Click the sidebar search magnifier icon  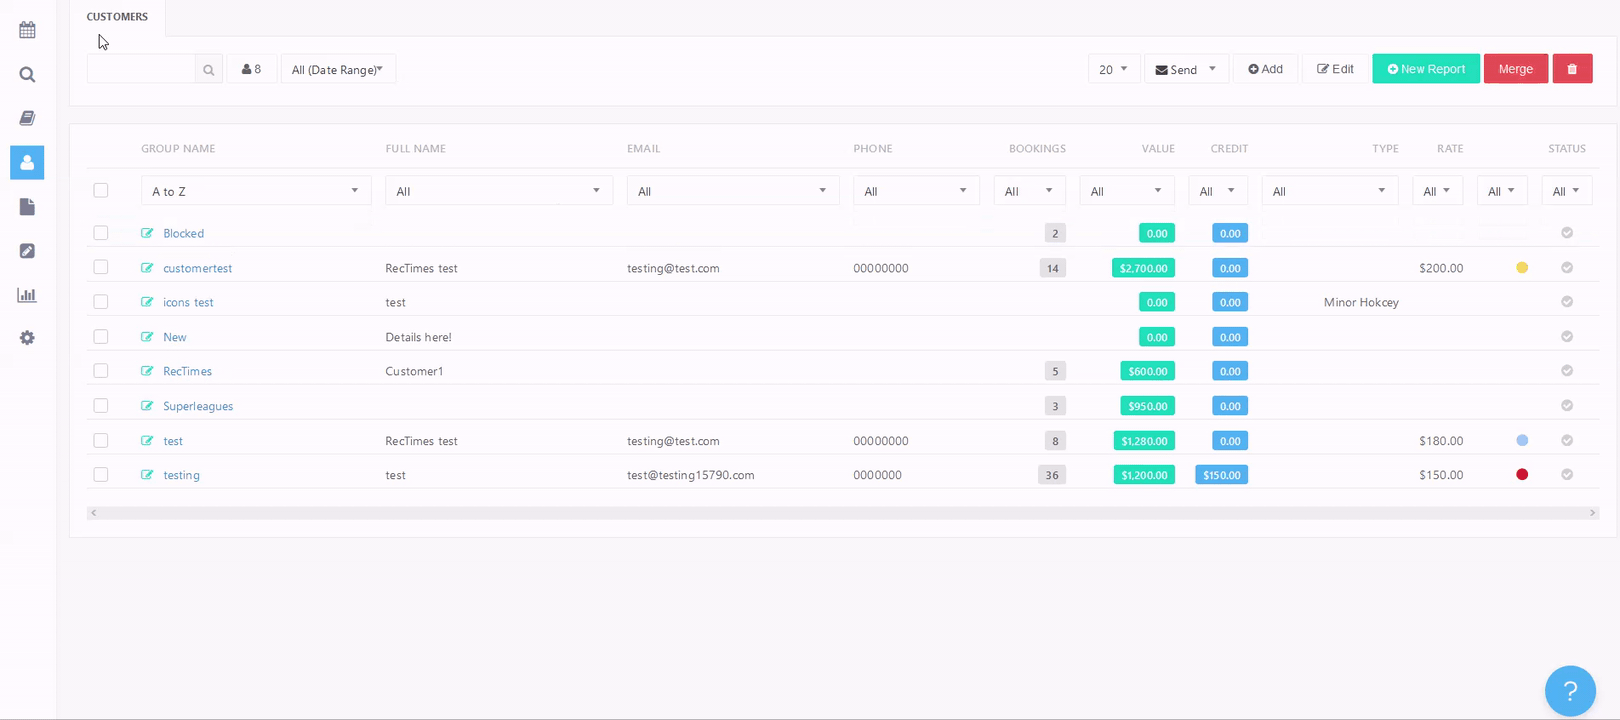[27, 75]
